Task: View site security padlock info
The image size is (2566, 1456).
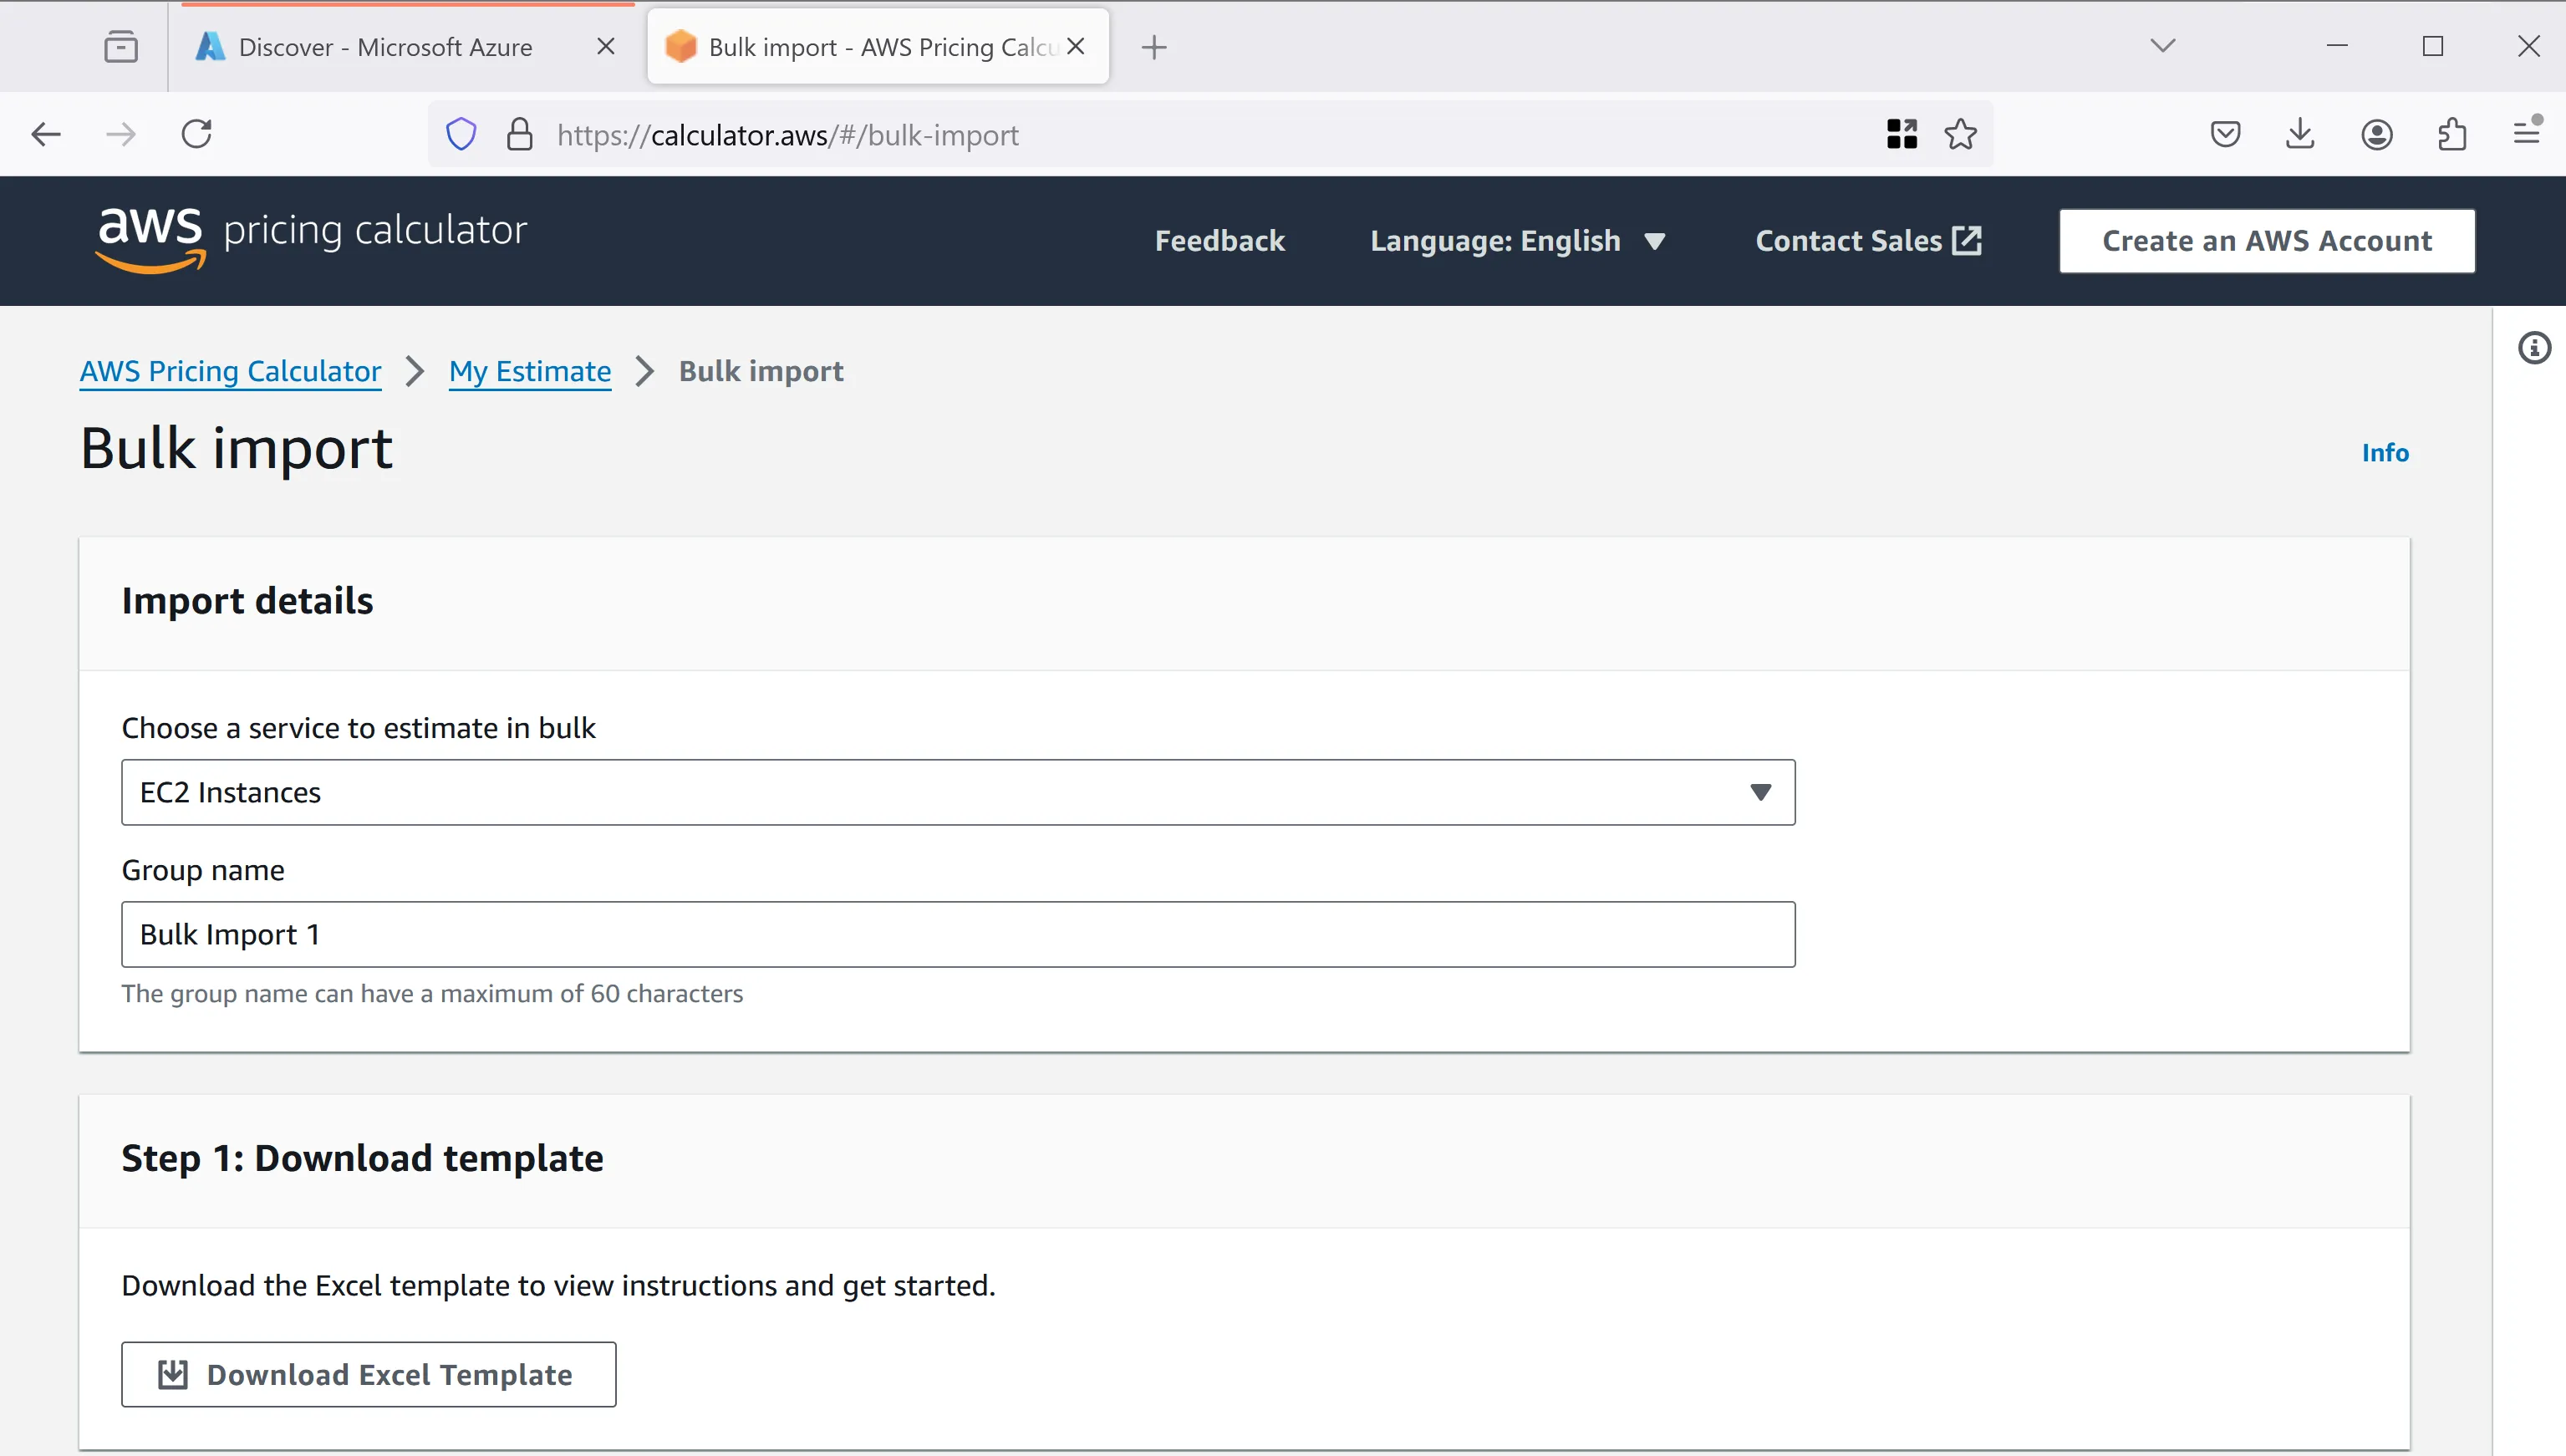Action: (x=520, y=134)
